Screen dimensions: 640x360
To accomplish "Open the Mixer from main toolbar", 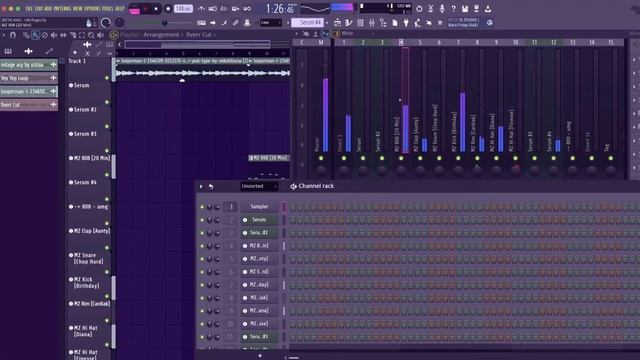I will coord(372,23).
